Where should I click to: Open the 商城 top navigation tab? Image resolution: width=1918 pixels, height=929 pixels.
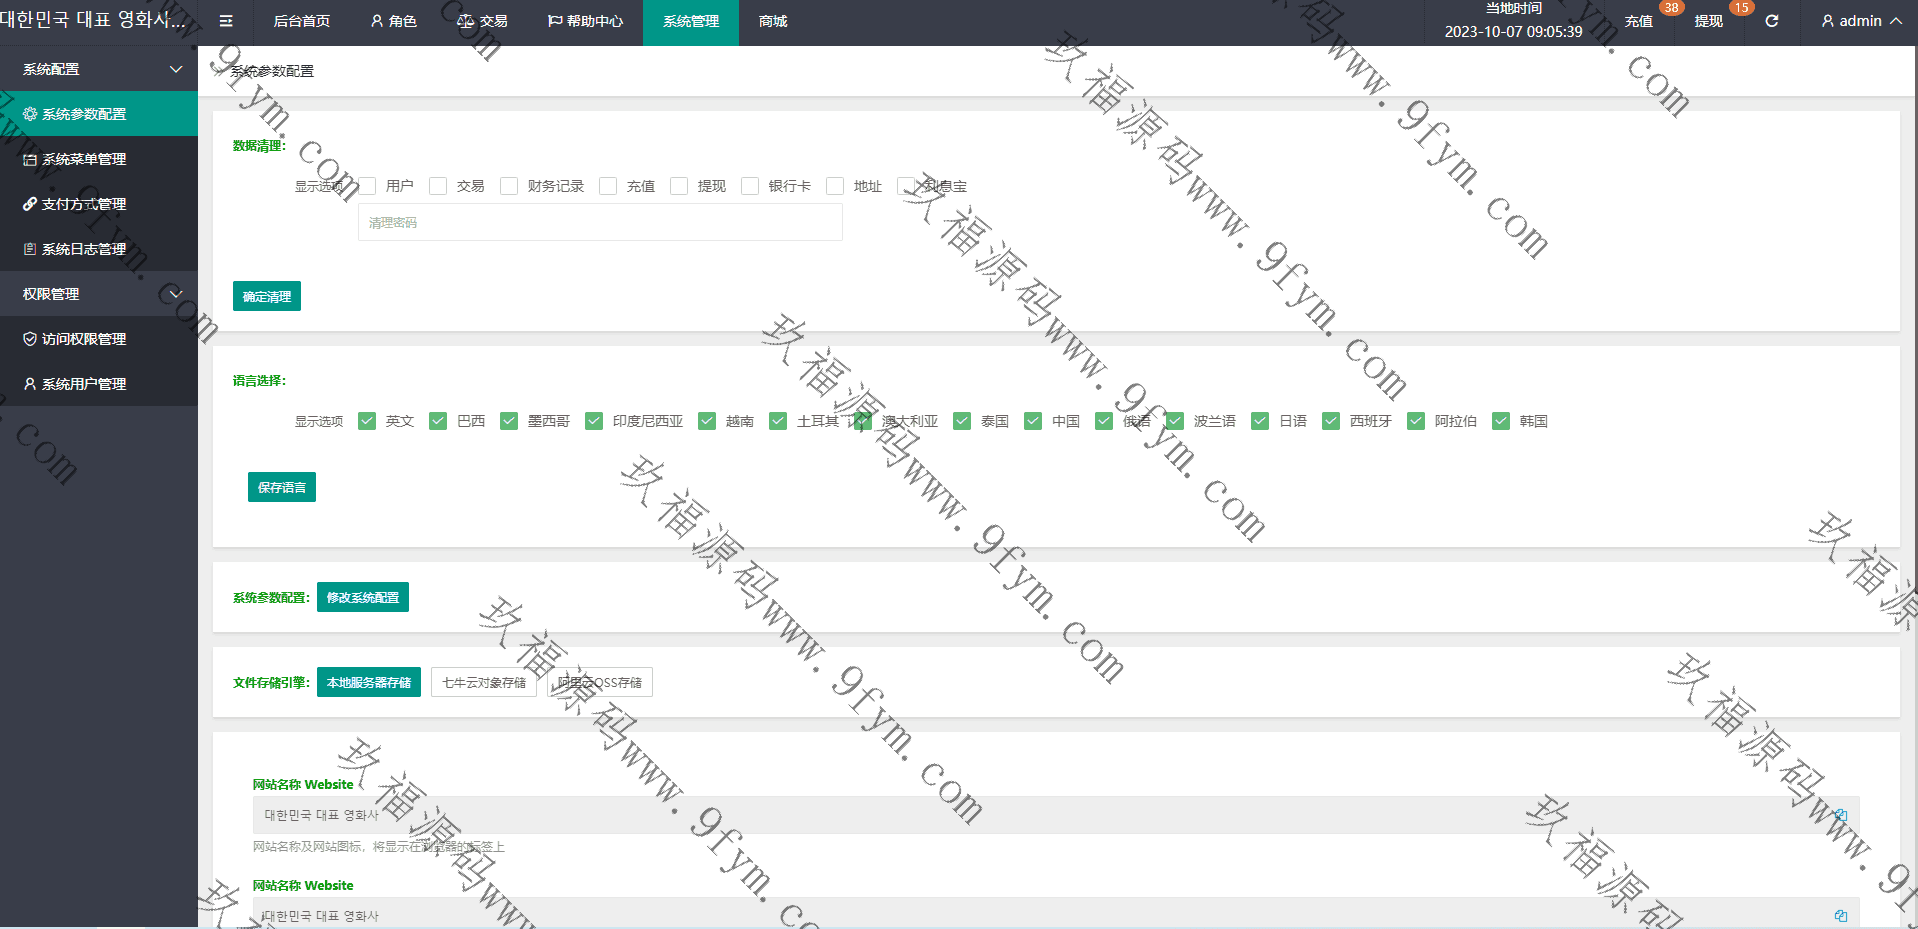click(773, 21)
